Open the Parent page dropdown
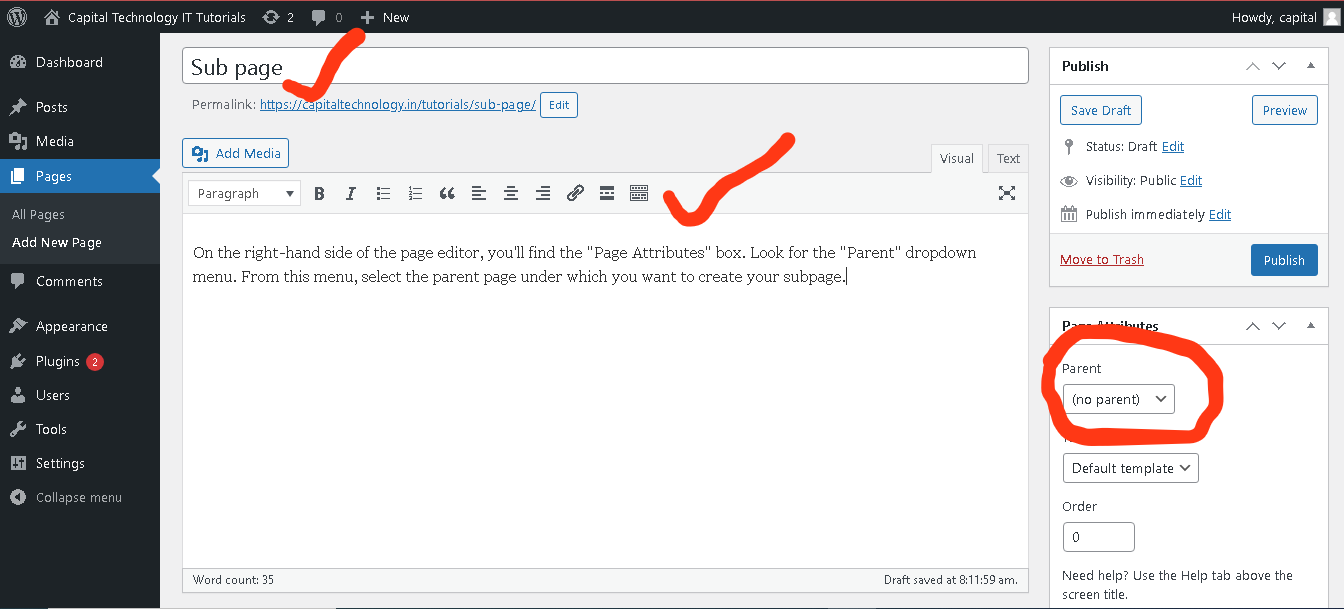Viewport: 1344px width, 609px height. pyautogui.click(x=1118, y=399)
